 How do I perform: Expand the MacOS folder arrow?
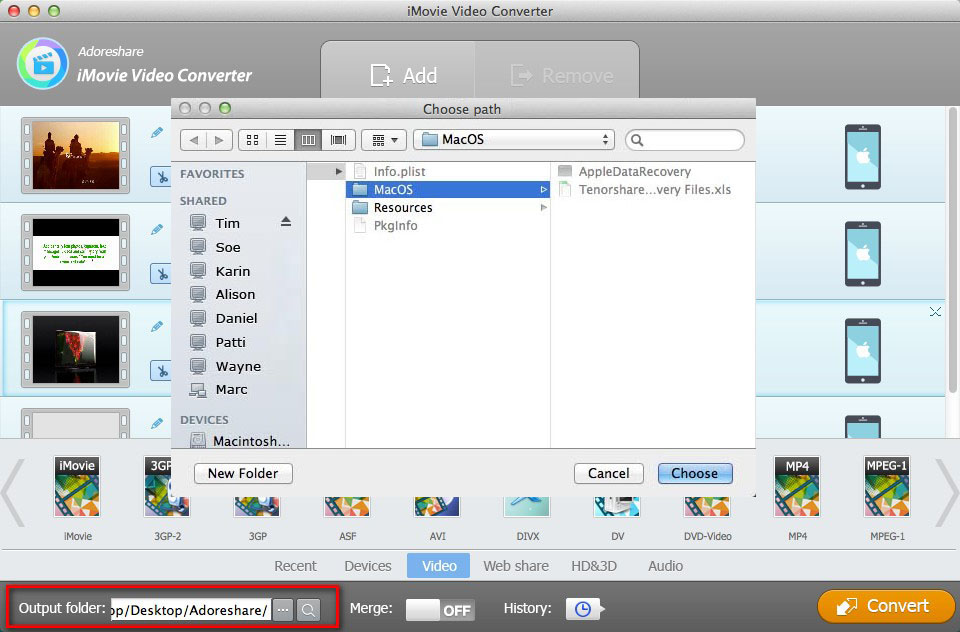pos(543,190)
